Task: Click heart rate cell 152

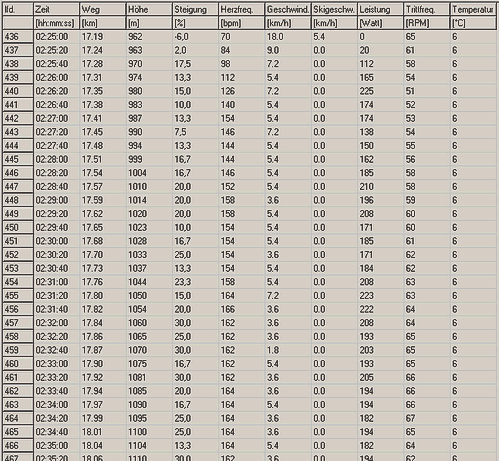Action: click(x=242, y=186)
